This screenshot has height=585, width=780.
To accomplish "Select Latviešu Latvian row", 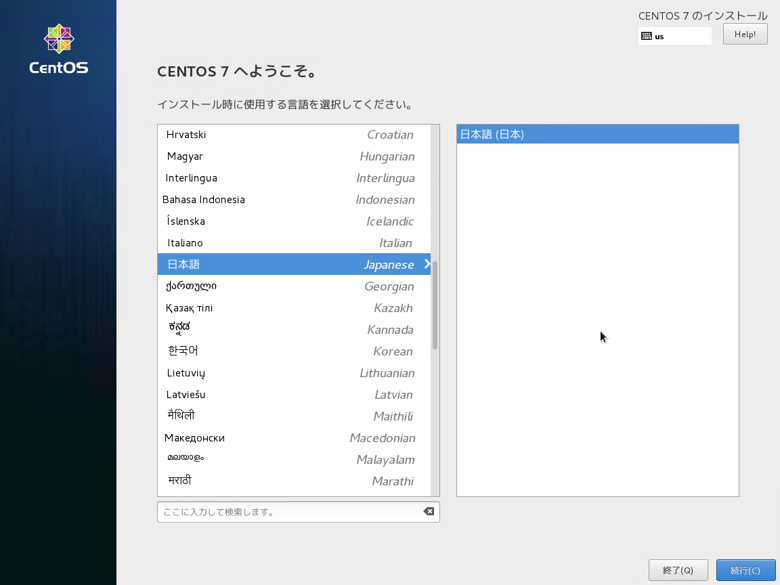I will [x=294, y=394].
